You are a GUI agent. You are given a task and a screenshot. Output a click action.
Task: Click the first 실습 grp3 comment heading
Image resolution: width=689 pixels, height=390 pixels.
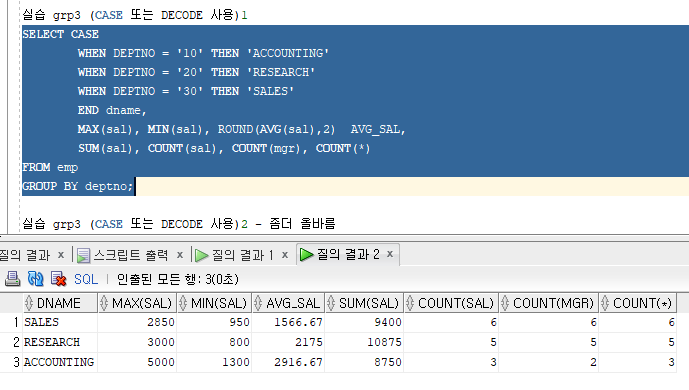tap(135, 15)
